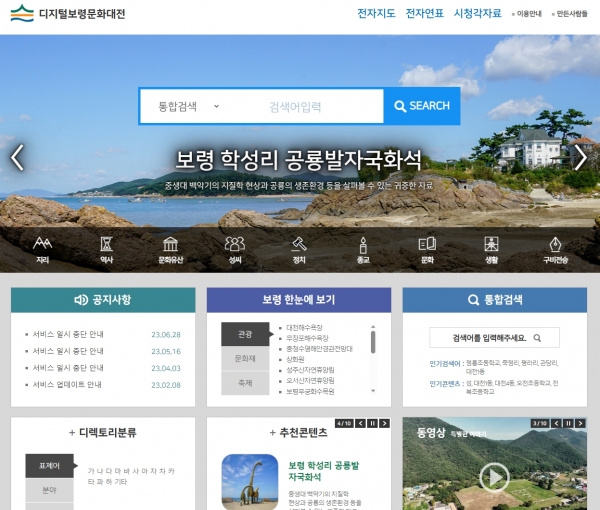Open the 종교 (religion) candle icon
The image size is (600, 510).
pos(362,248)
